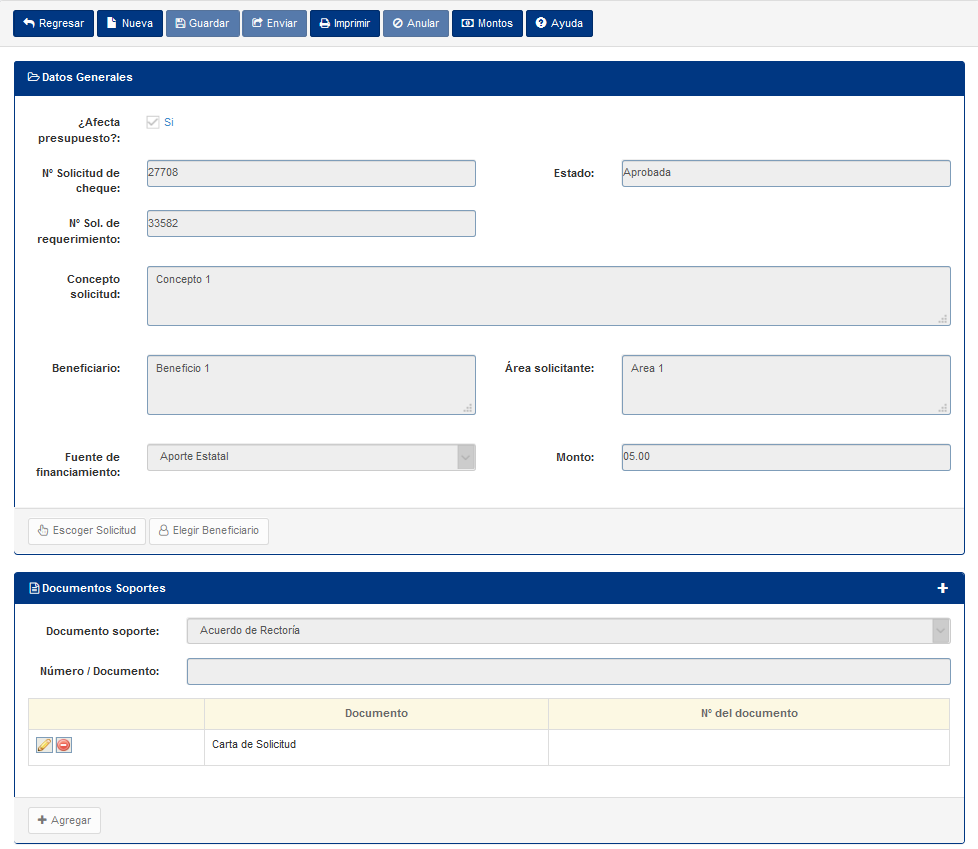Send the request with Enviar
Screen dimensions: 978x849
pos(274,24)
